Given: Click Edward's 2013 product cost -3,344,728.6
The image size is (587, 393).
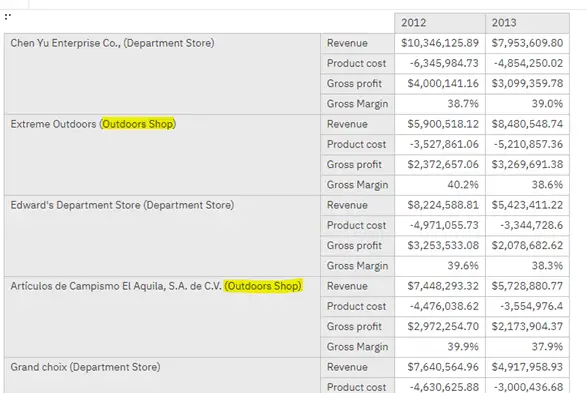Looking at the screenshot, I should (x=527, y=225).
